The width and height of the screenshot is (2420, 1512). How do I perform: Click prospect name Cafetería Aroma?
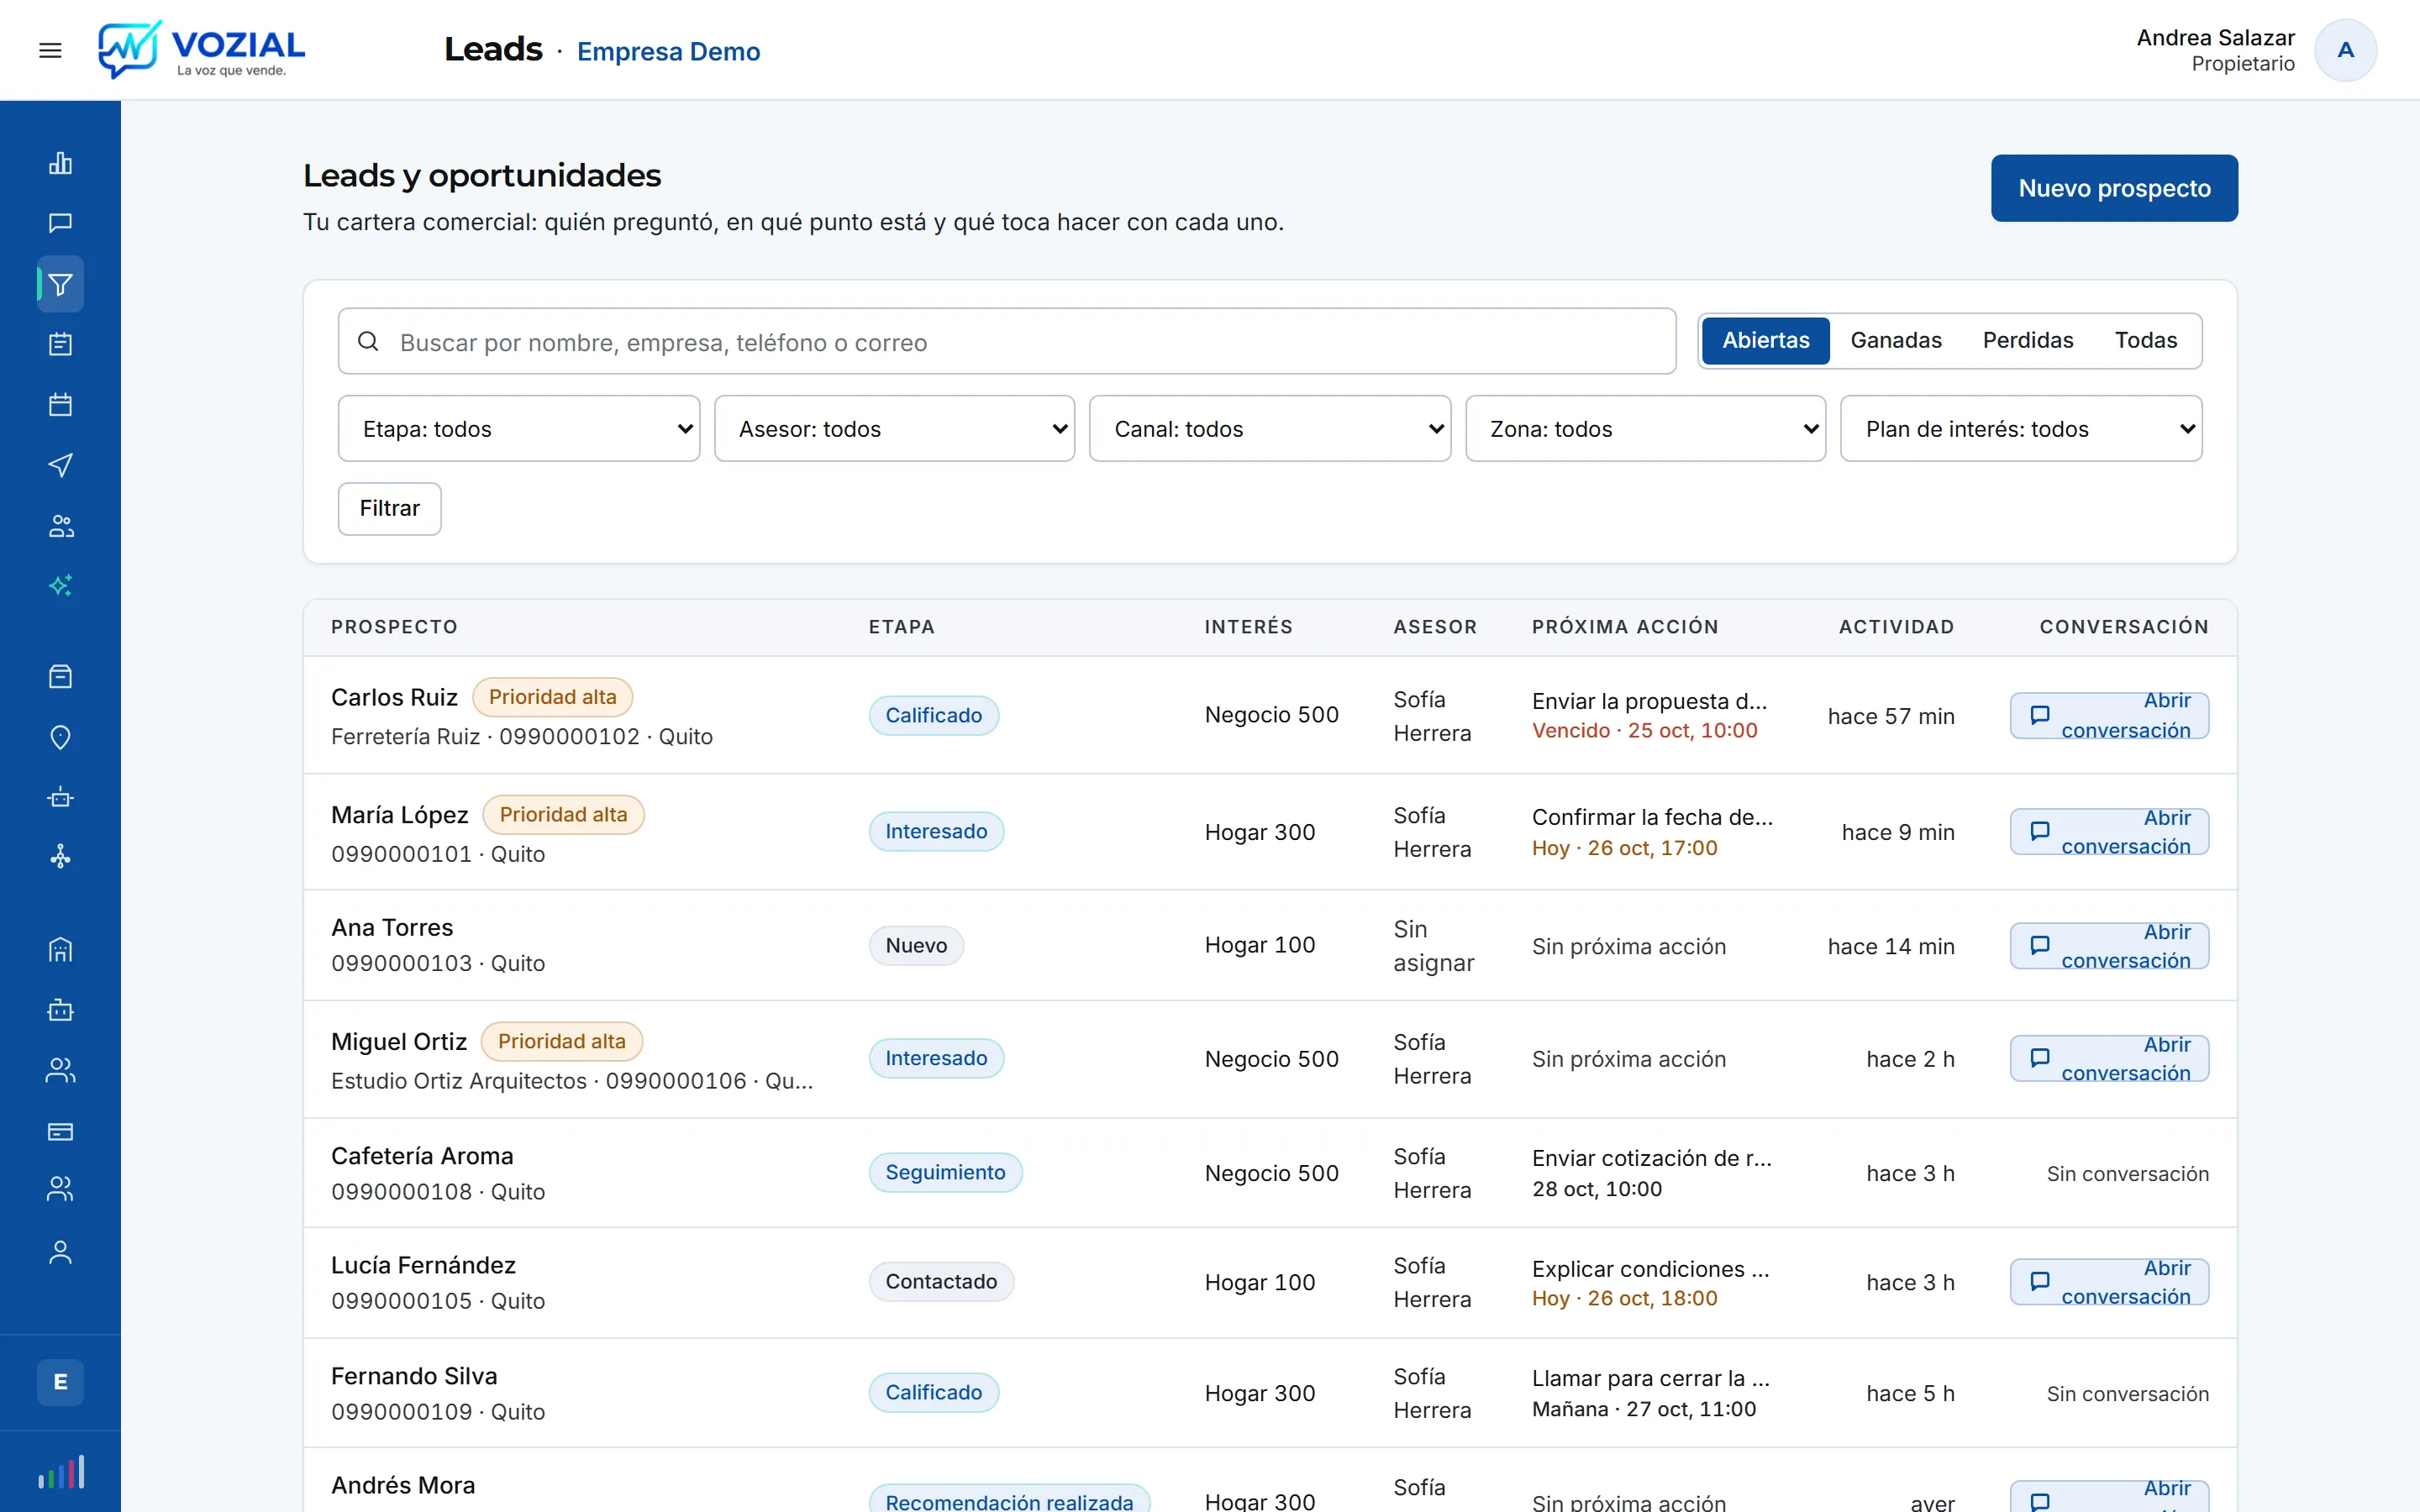tap(422, 1156)
